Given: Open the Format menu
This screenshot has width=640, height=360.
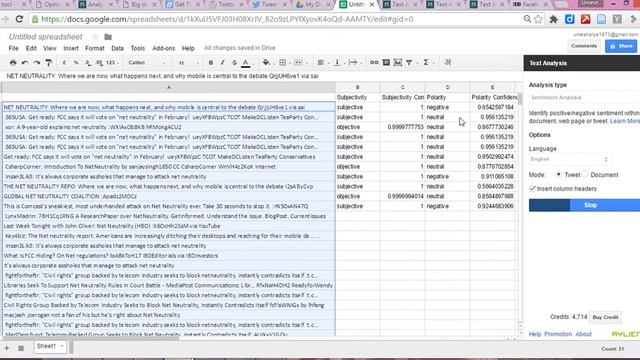Looking at the screenshot, I should coord(95,48).
